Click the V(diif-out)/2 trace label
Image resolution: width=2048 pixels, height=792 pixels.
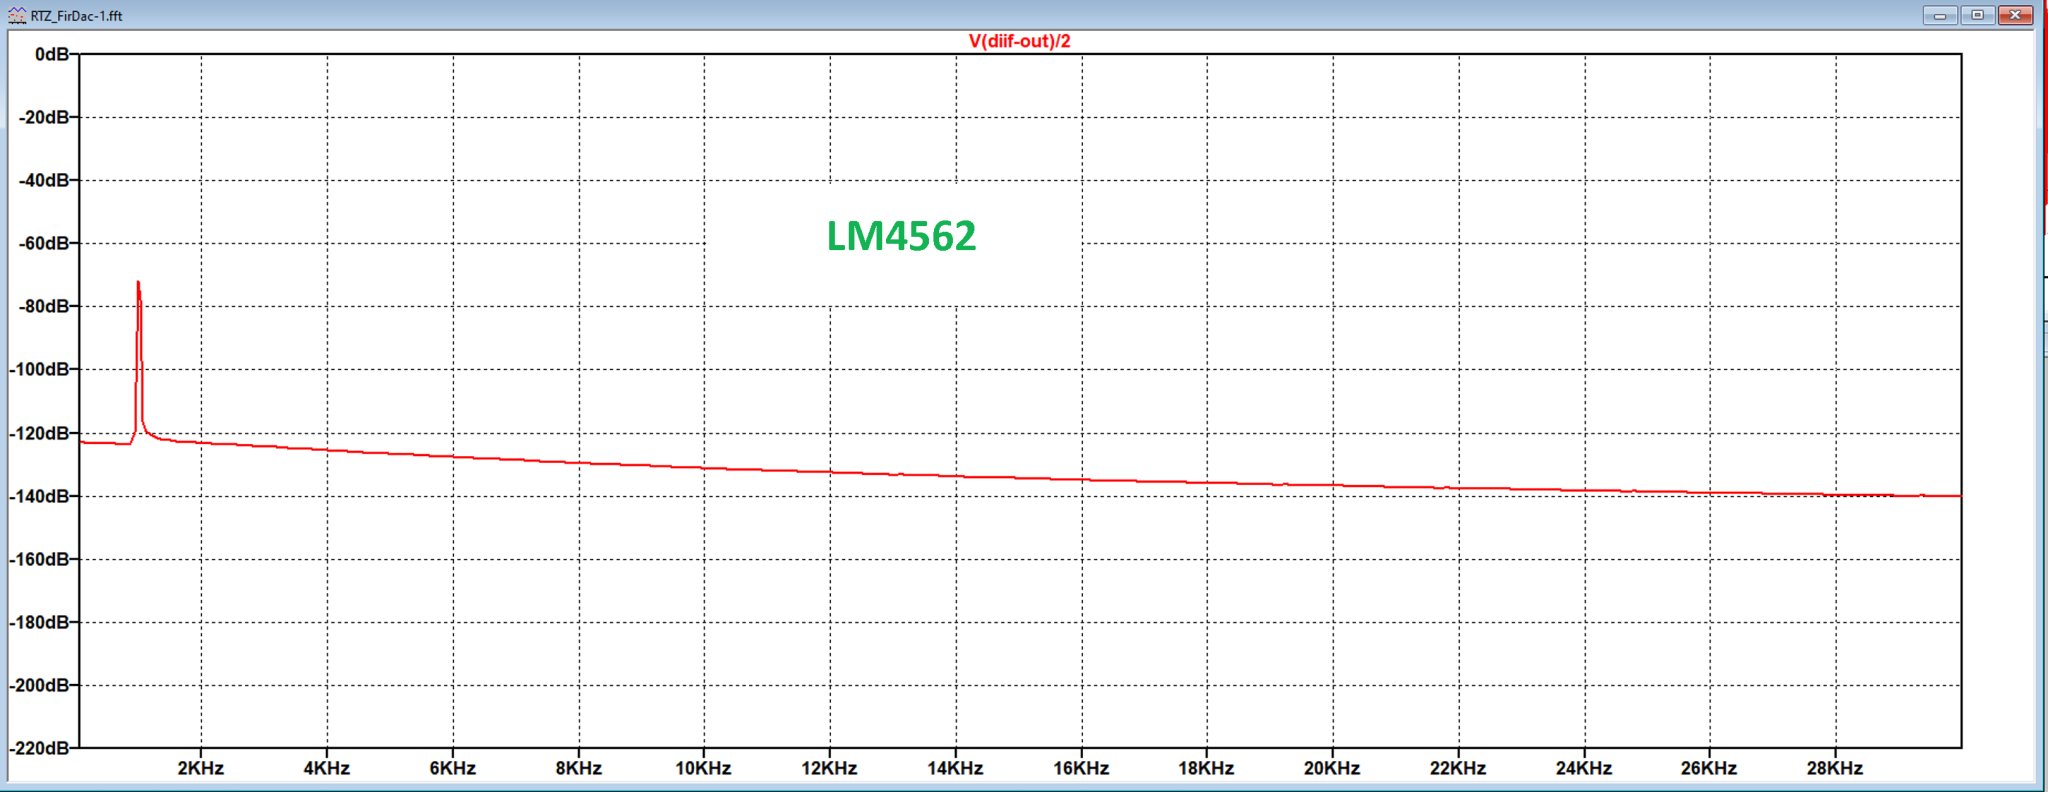(x=1019, y=41)
